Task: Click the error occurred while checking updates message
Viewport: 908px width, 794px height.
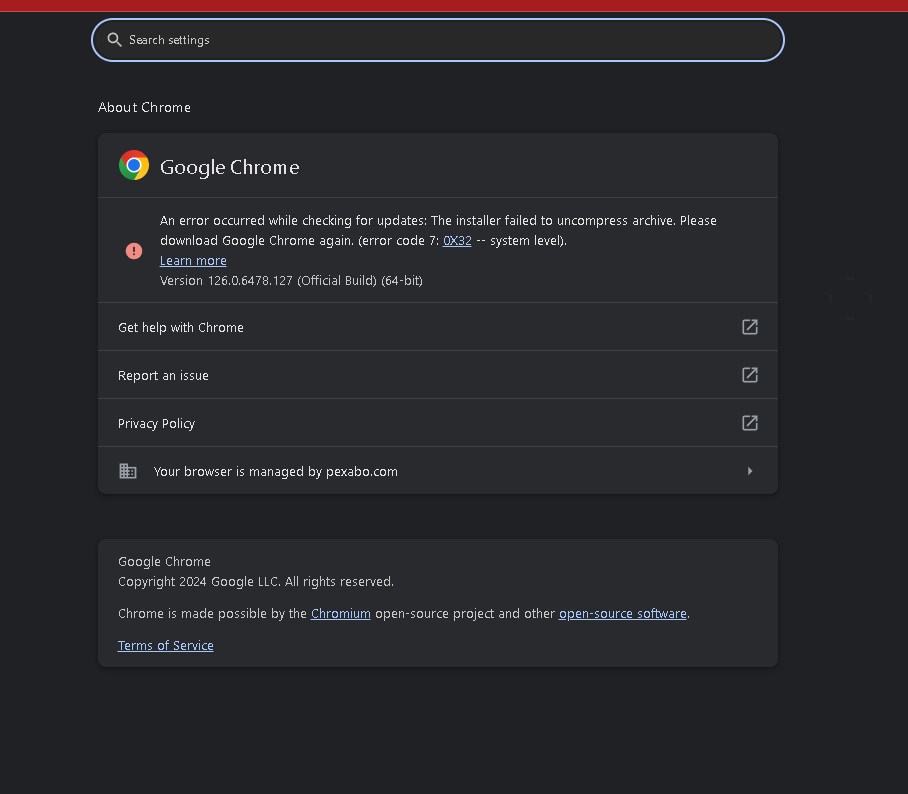Action: 438,230
